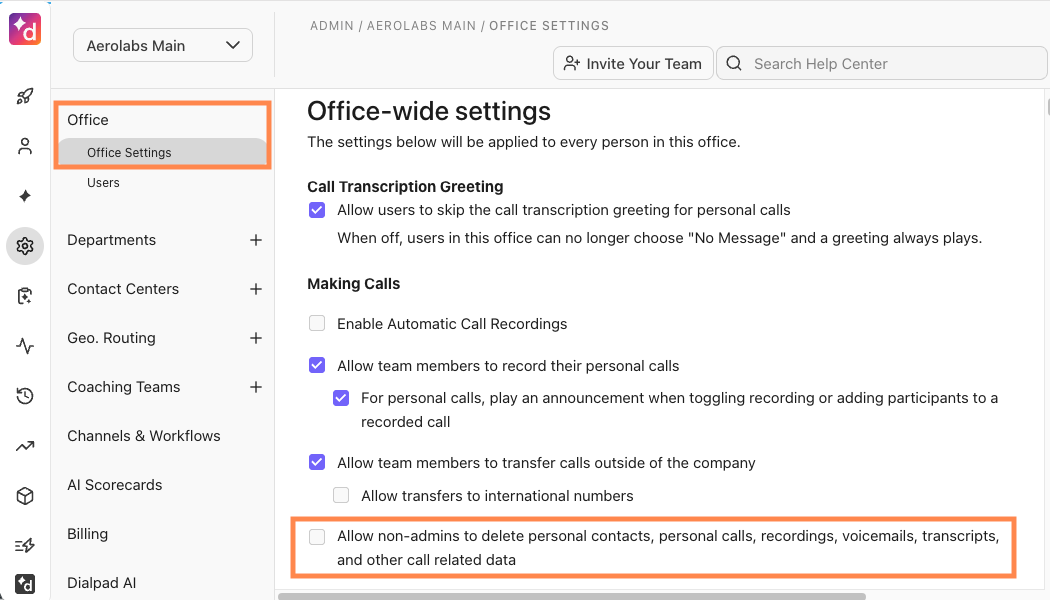1050x600 pixels.
Task: Click OFFICE SETTINGS breadcrumb
Action: coord(549,25)
